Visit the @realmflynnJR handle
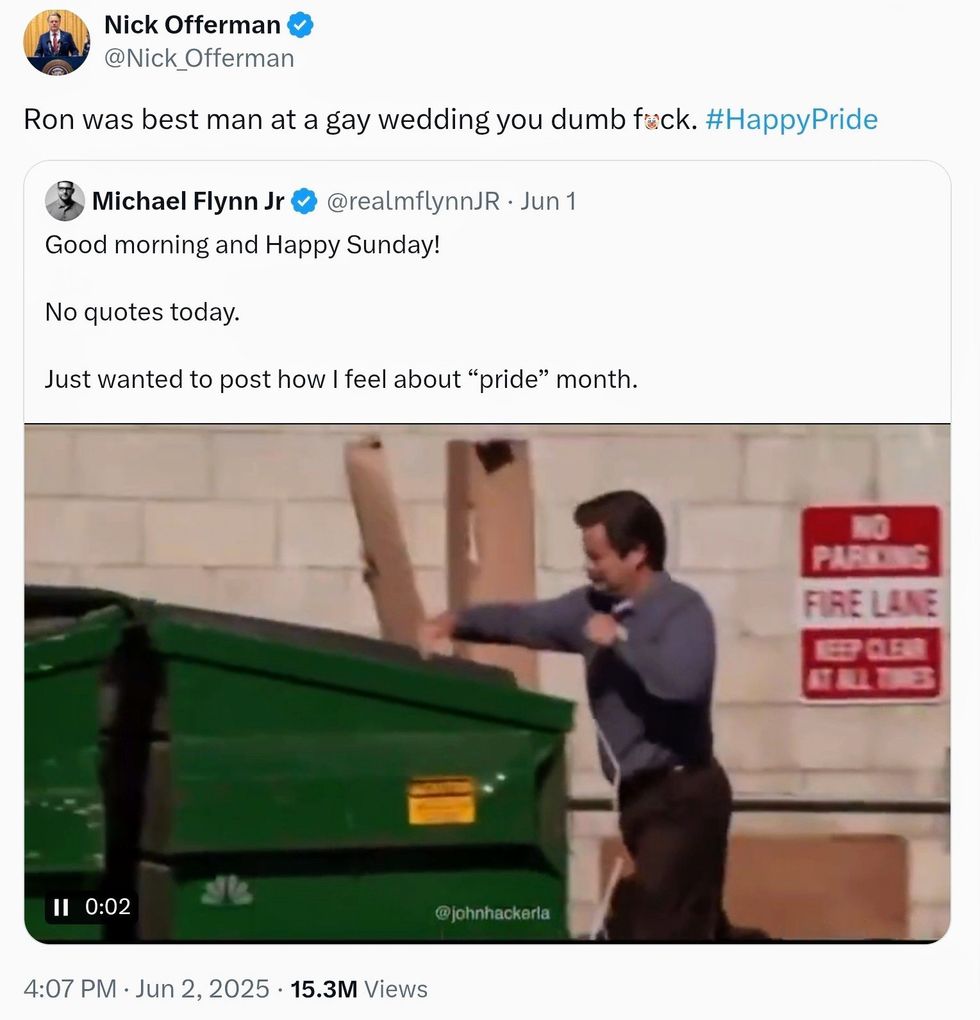Viewport: 980px width, 1020px height. click(x=413, y=201)
